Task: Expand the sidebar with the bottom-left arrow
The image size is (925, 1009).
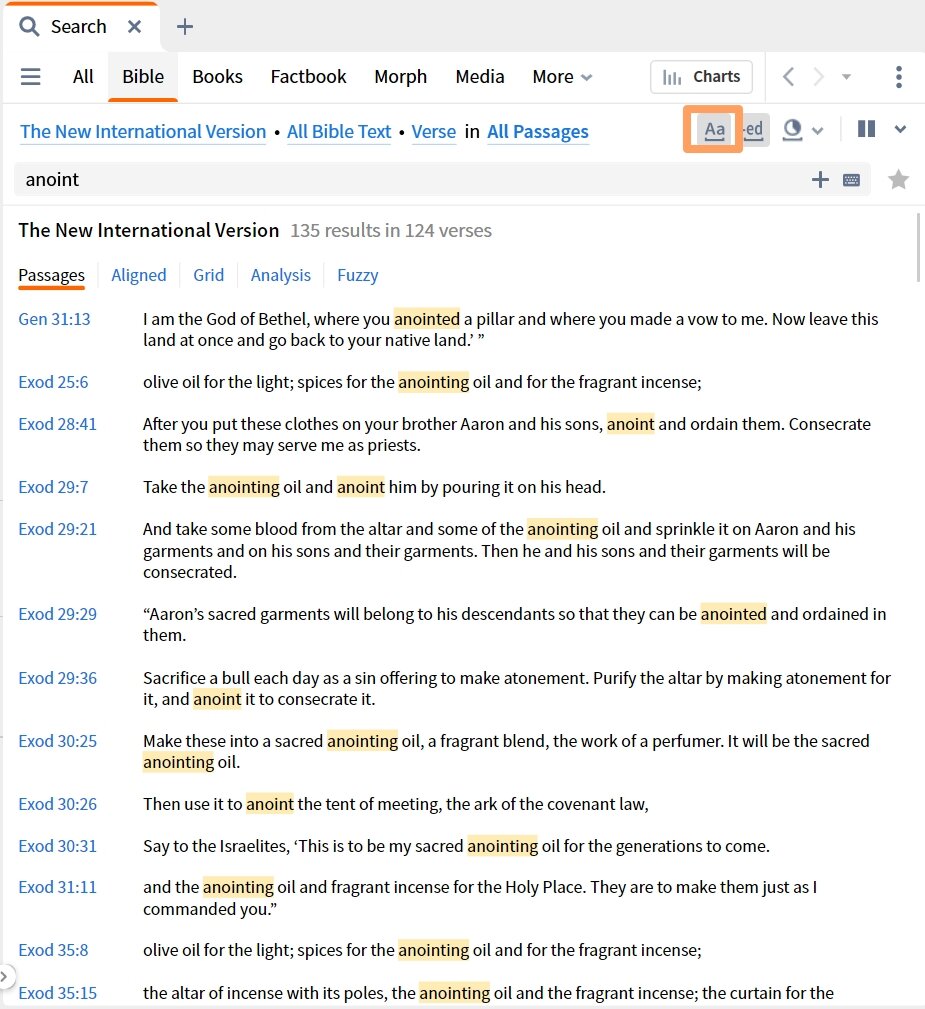Action: click(5, 976)
